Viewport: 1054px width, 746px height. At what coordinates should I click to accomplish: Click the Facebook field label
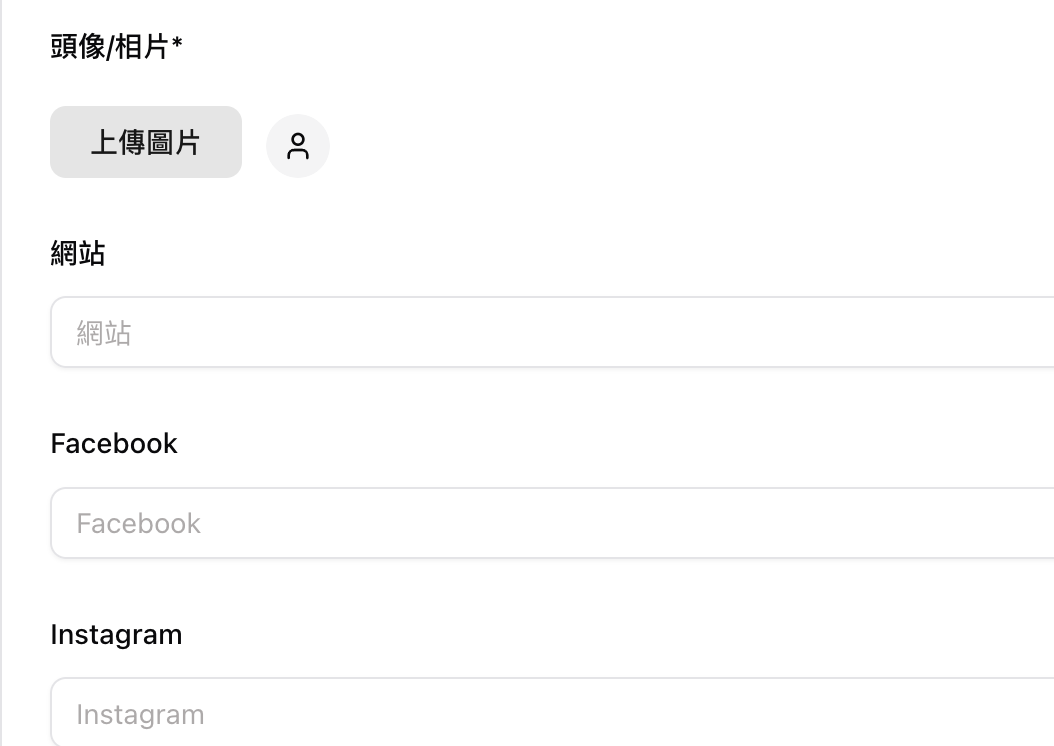click(113, 444)
